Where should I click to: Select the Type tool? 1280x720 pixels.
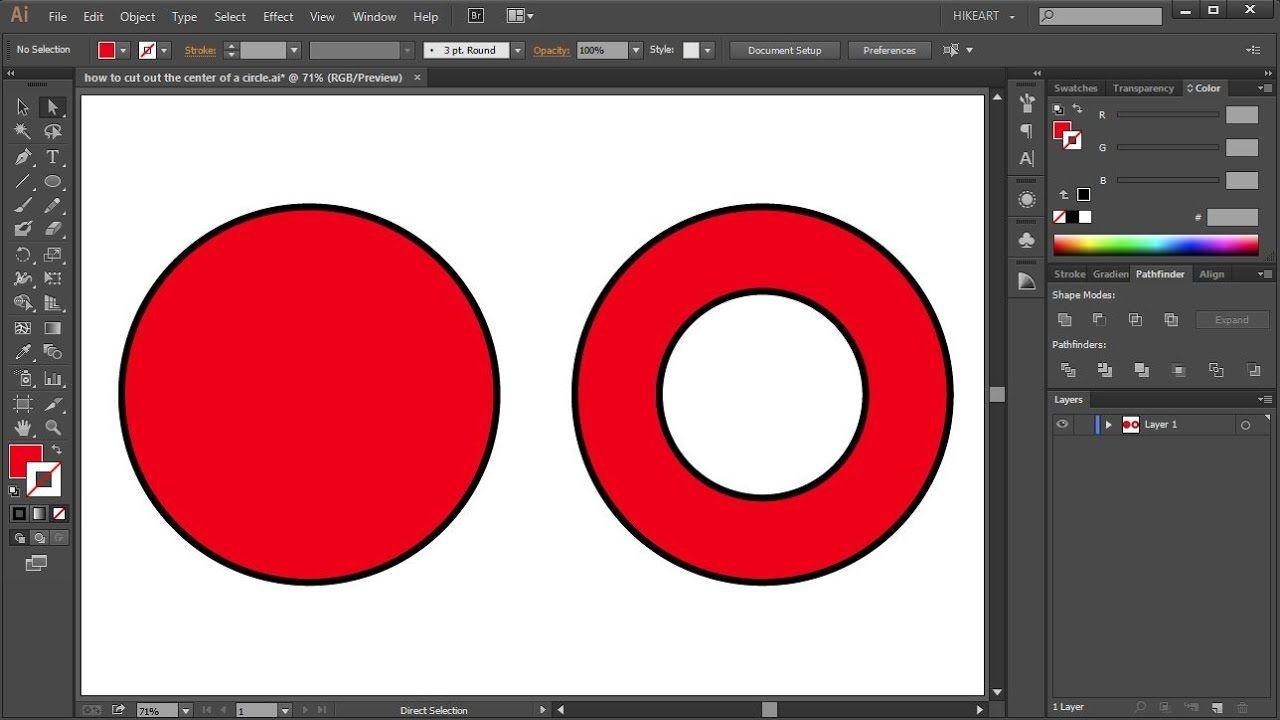tap(52, 157)
